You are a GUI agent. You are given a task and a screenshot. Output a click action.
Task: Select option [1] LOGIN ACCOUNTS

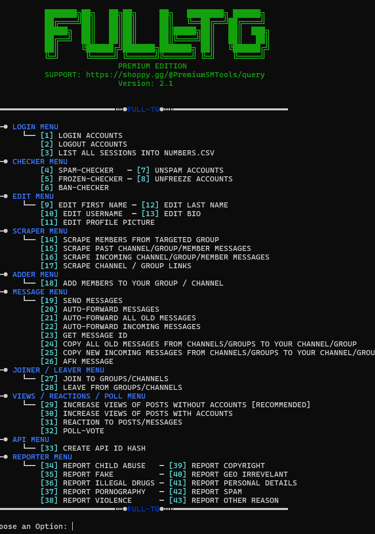pyautogui.click(x=81, y=136)
